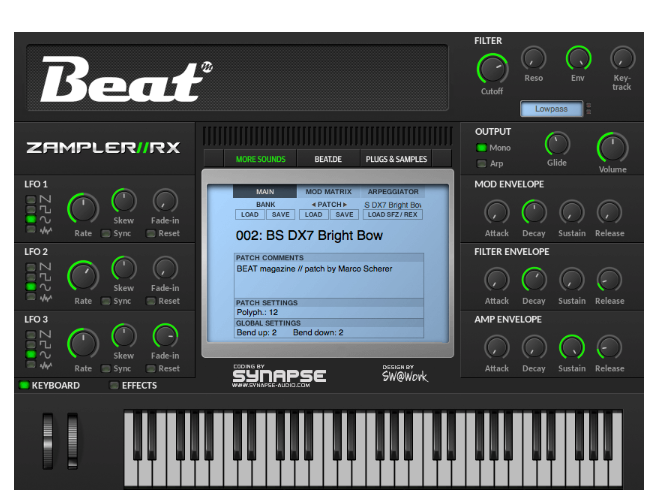Image resolution: width=648 pixels, height=502 pixels.
Task: Click the Synapse Audio logo
Action: (x=279, y=374)
